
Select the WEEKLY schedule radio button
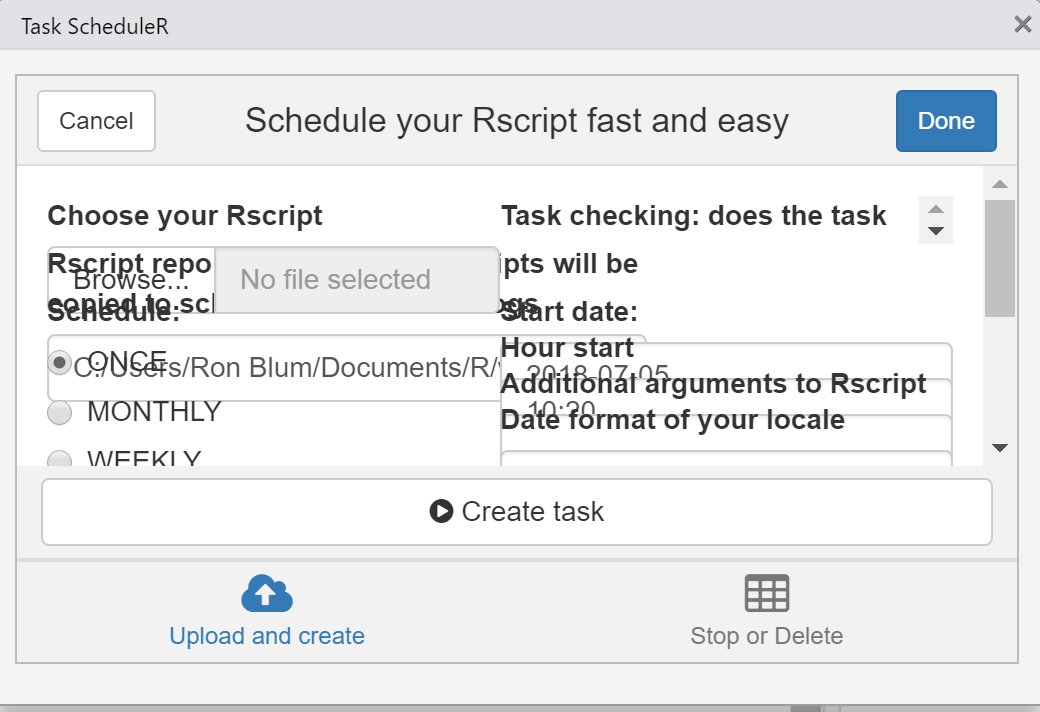pyautogui.click(x=60, y=459)
